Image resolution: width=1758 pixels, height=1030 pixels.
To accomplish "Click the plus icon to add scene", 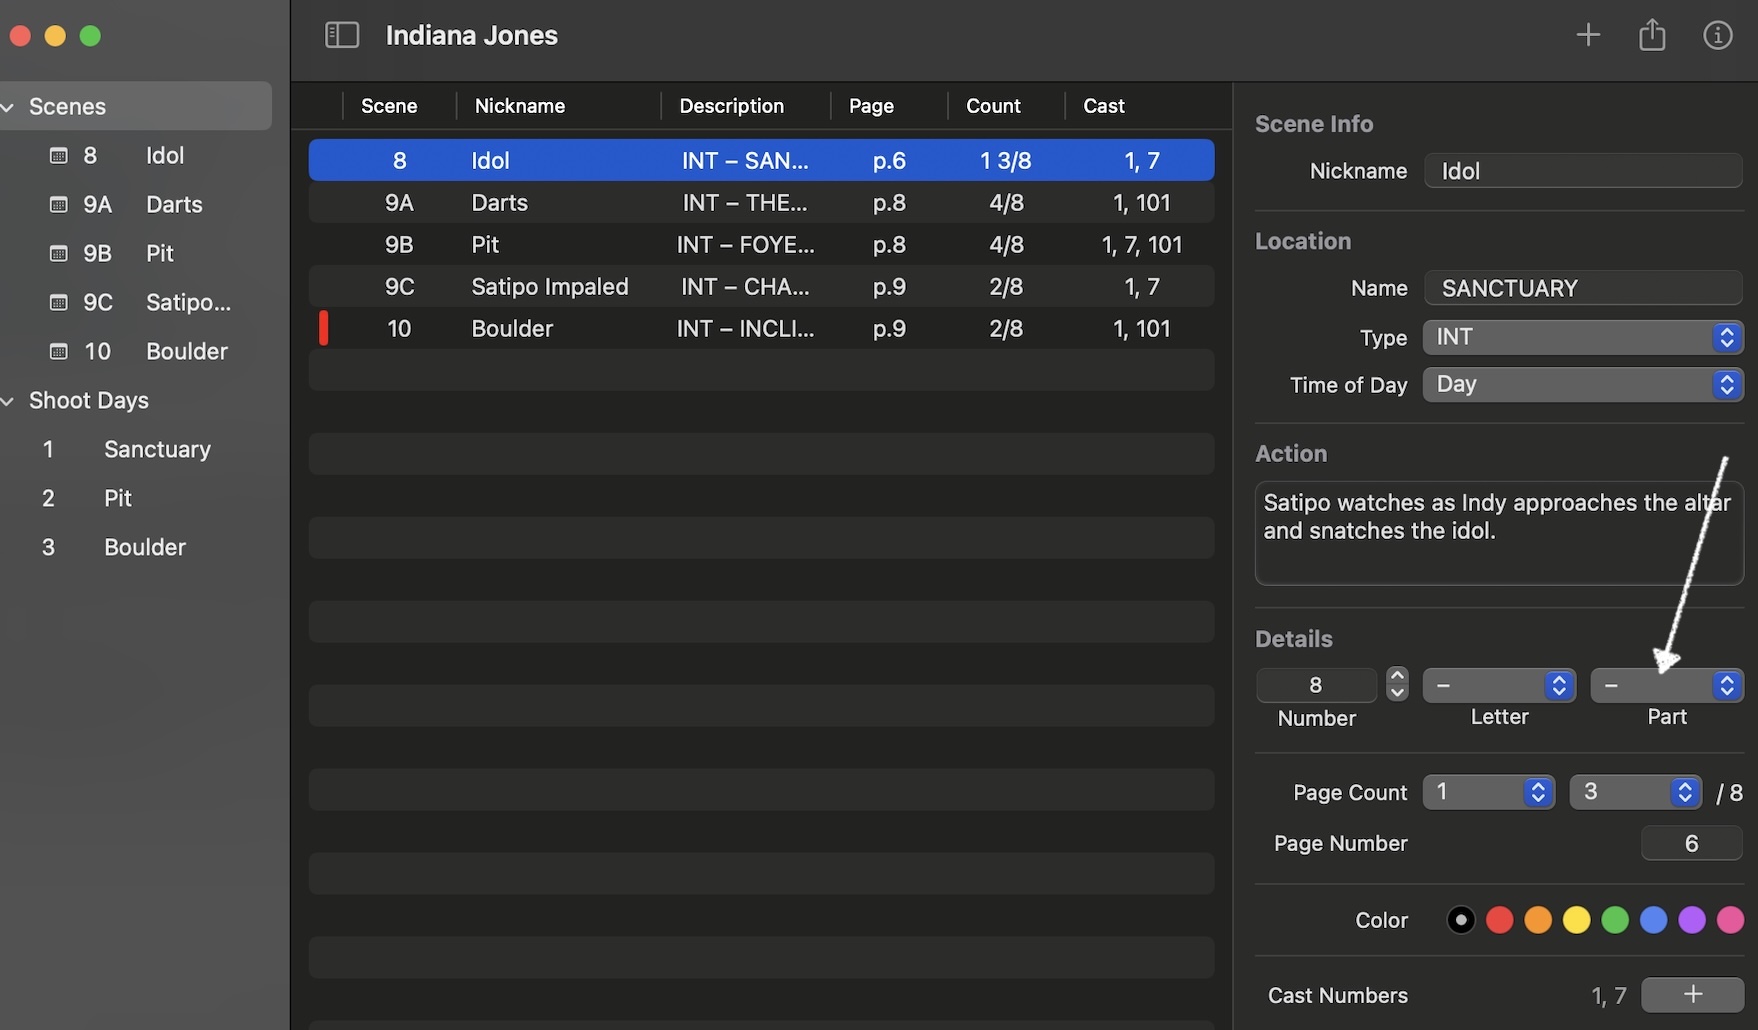I will click(1588, 35).
